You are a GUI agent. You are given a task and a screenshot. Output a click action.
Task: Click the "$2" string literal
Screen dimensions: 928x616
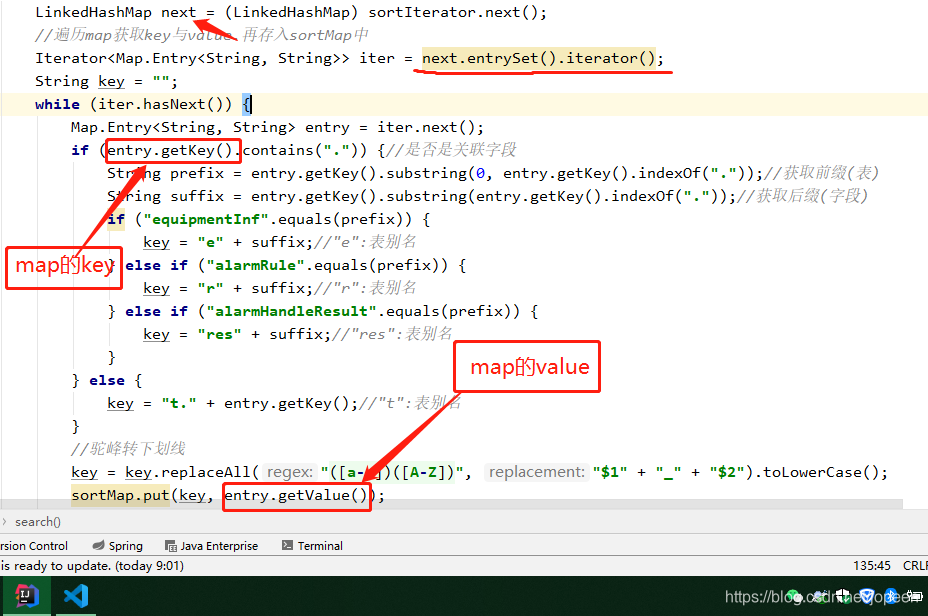click(726, 473)
